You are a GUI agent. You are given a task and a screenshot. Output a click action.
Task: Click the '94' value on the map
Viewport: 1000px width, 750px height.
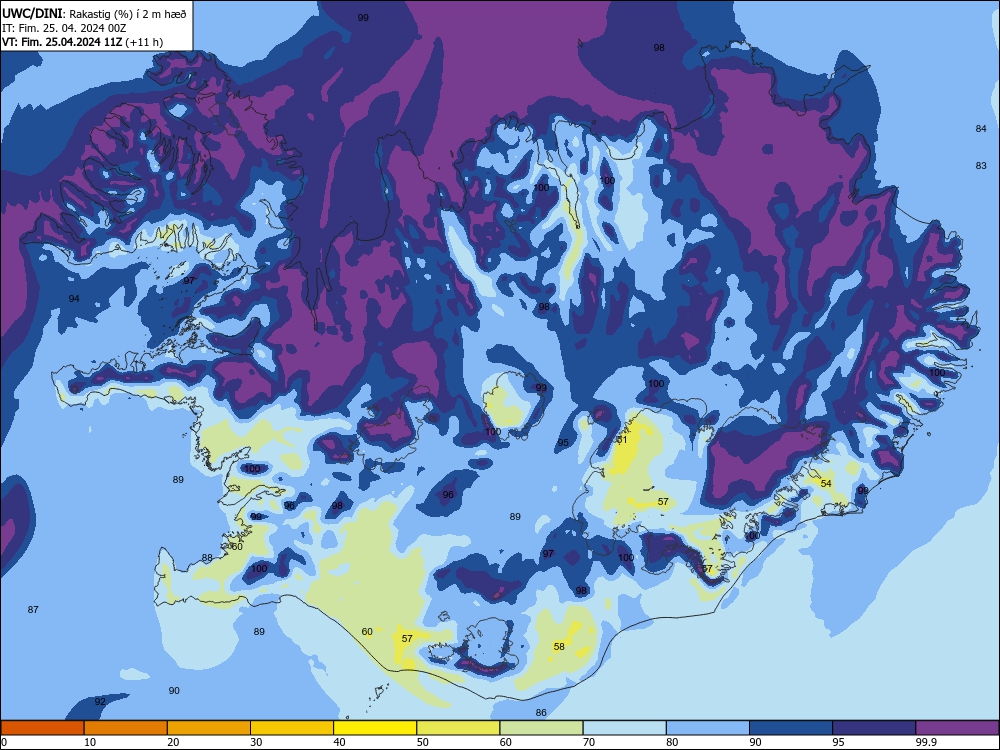74,298
